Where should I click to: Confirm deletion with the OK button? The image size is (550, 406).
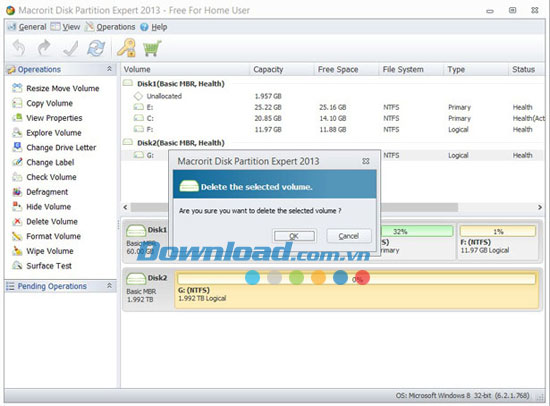coord(294,236)
